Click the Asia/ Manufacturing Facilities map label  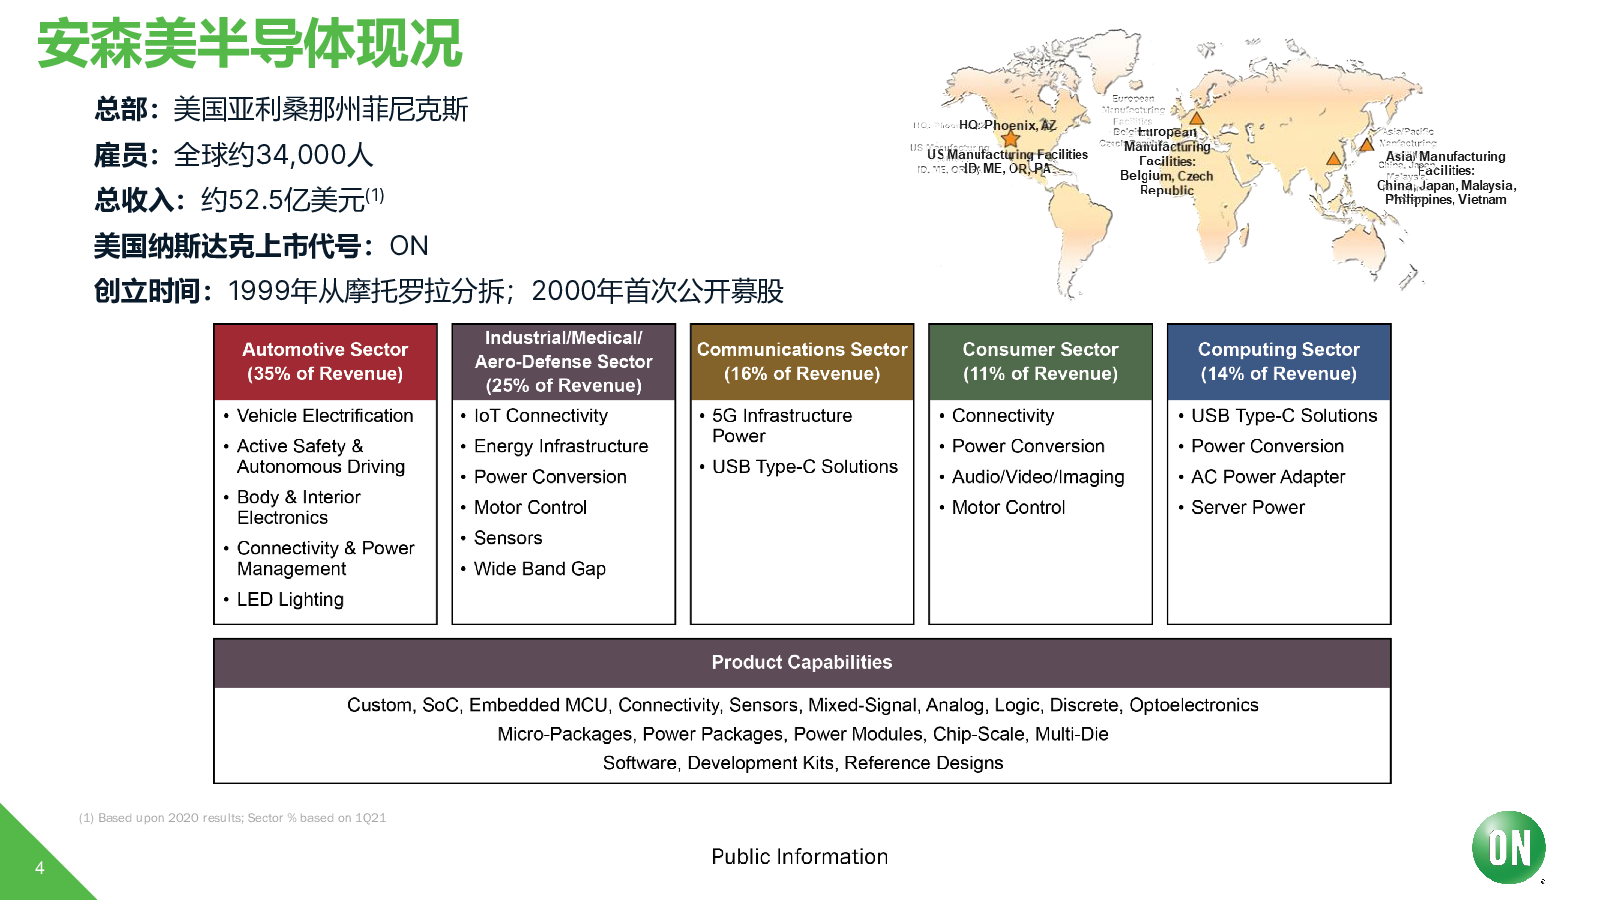[x=1445, y=163]
